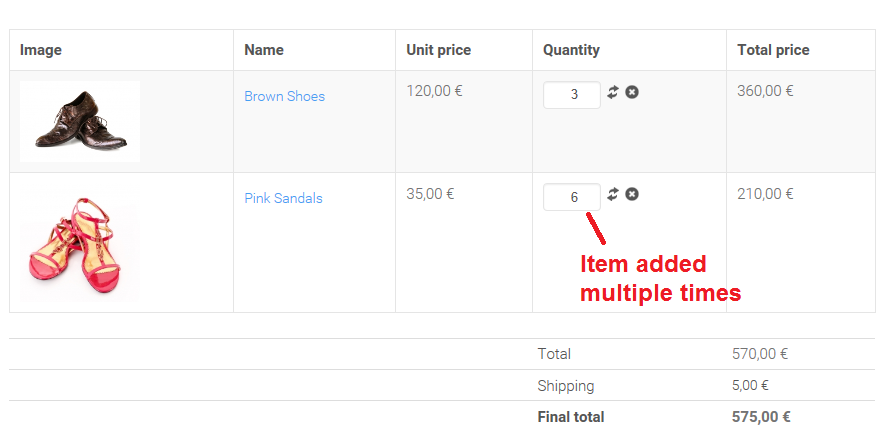
Task: Click the Final total 575,00 € amount
Action: coord(761,417)
